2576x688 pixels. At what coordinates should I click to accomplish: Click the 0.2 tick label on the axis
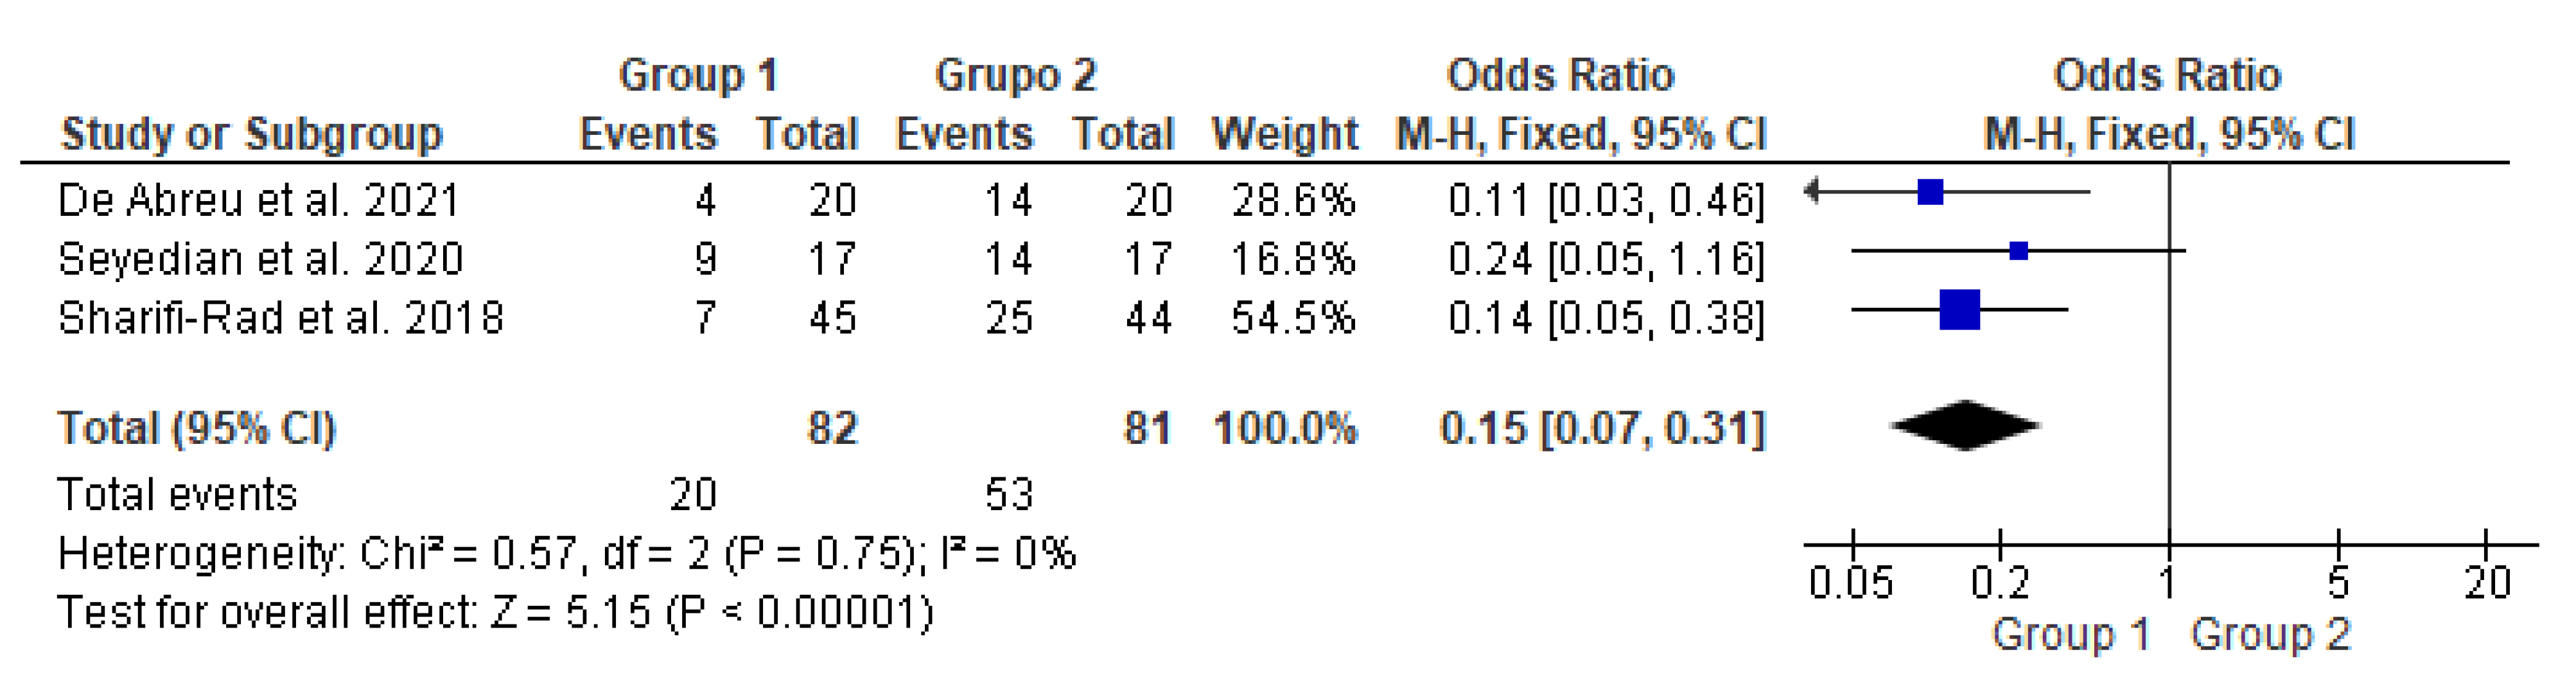point(2000,582)
